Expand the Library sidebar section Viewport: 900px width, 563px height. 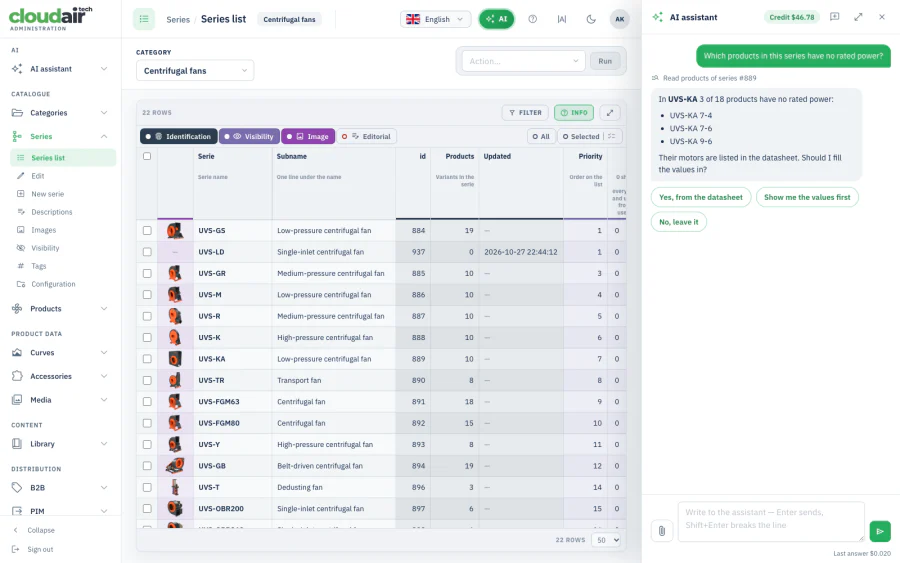60,444
